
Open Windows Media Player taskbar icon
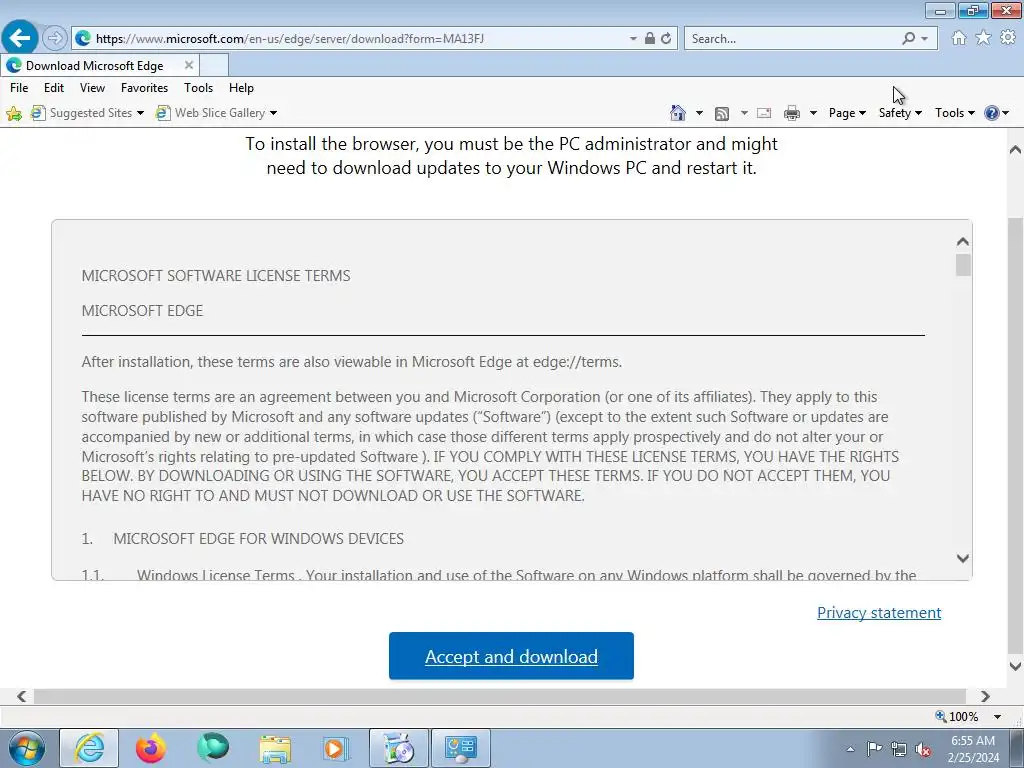click(336, 748)
